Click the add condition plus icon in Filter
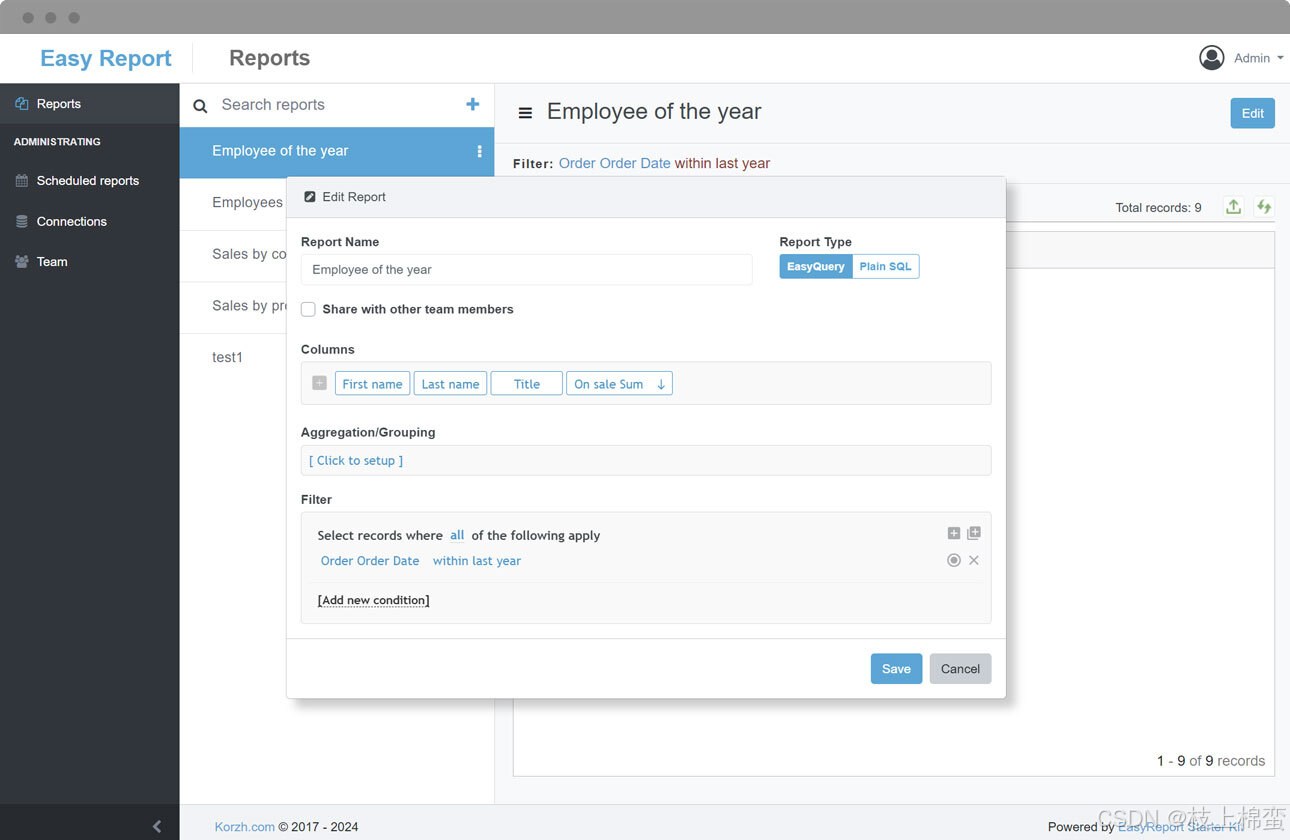Viewport: 1290px width, 840px height. (x=954, y=534)
